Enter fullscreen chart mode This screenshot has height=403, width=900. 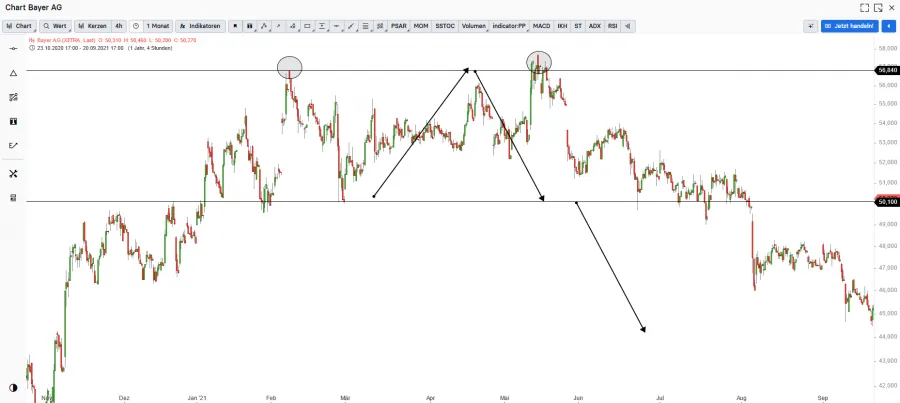click(x=864, y=7)
